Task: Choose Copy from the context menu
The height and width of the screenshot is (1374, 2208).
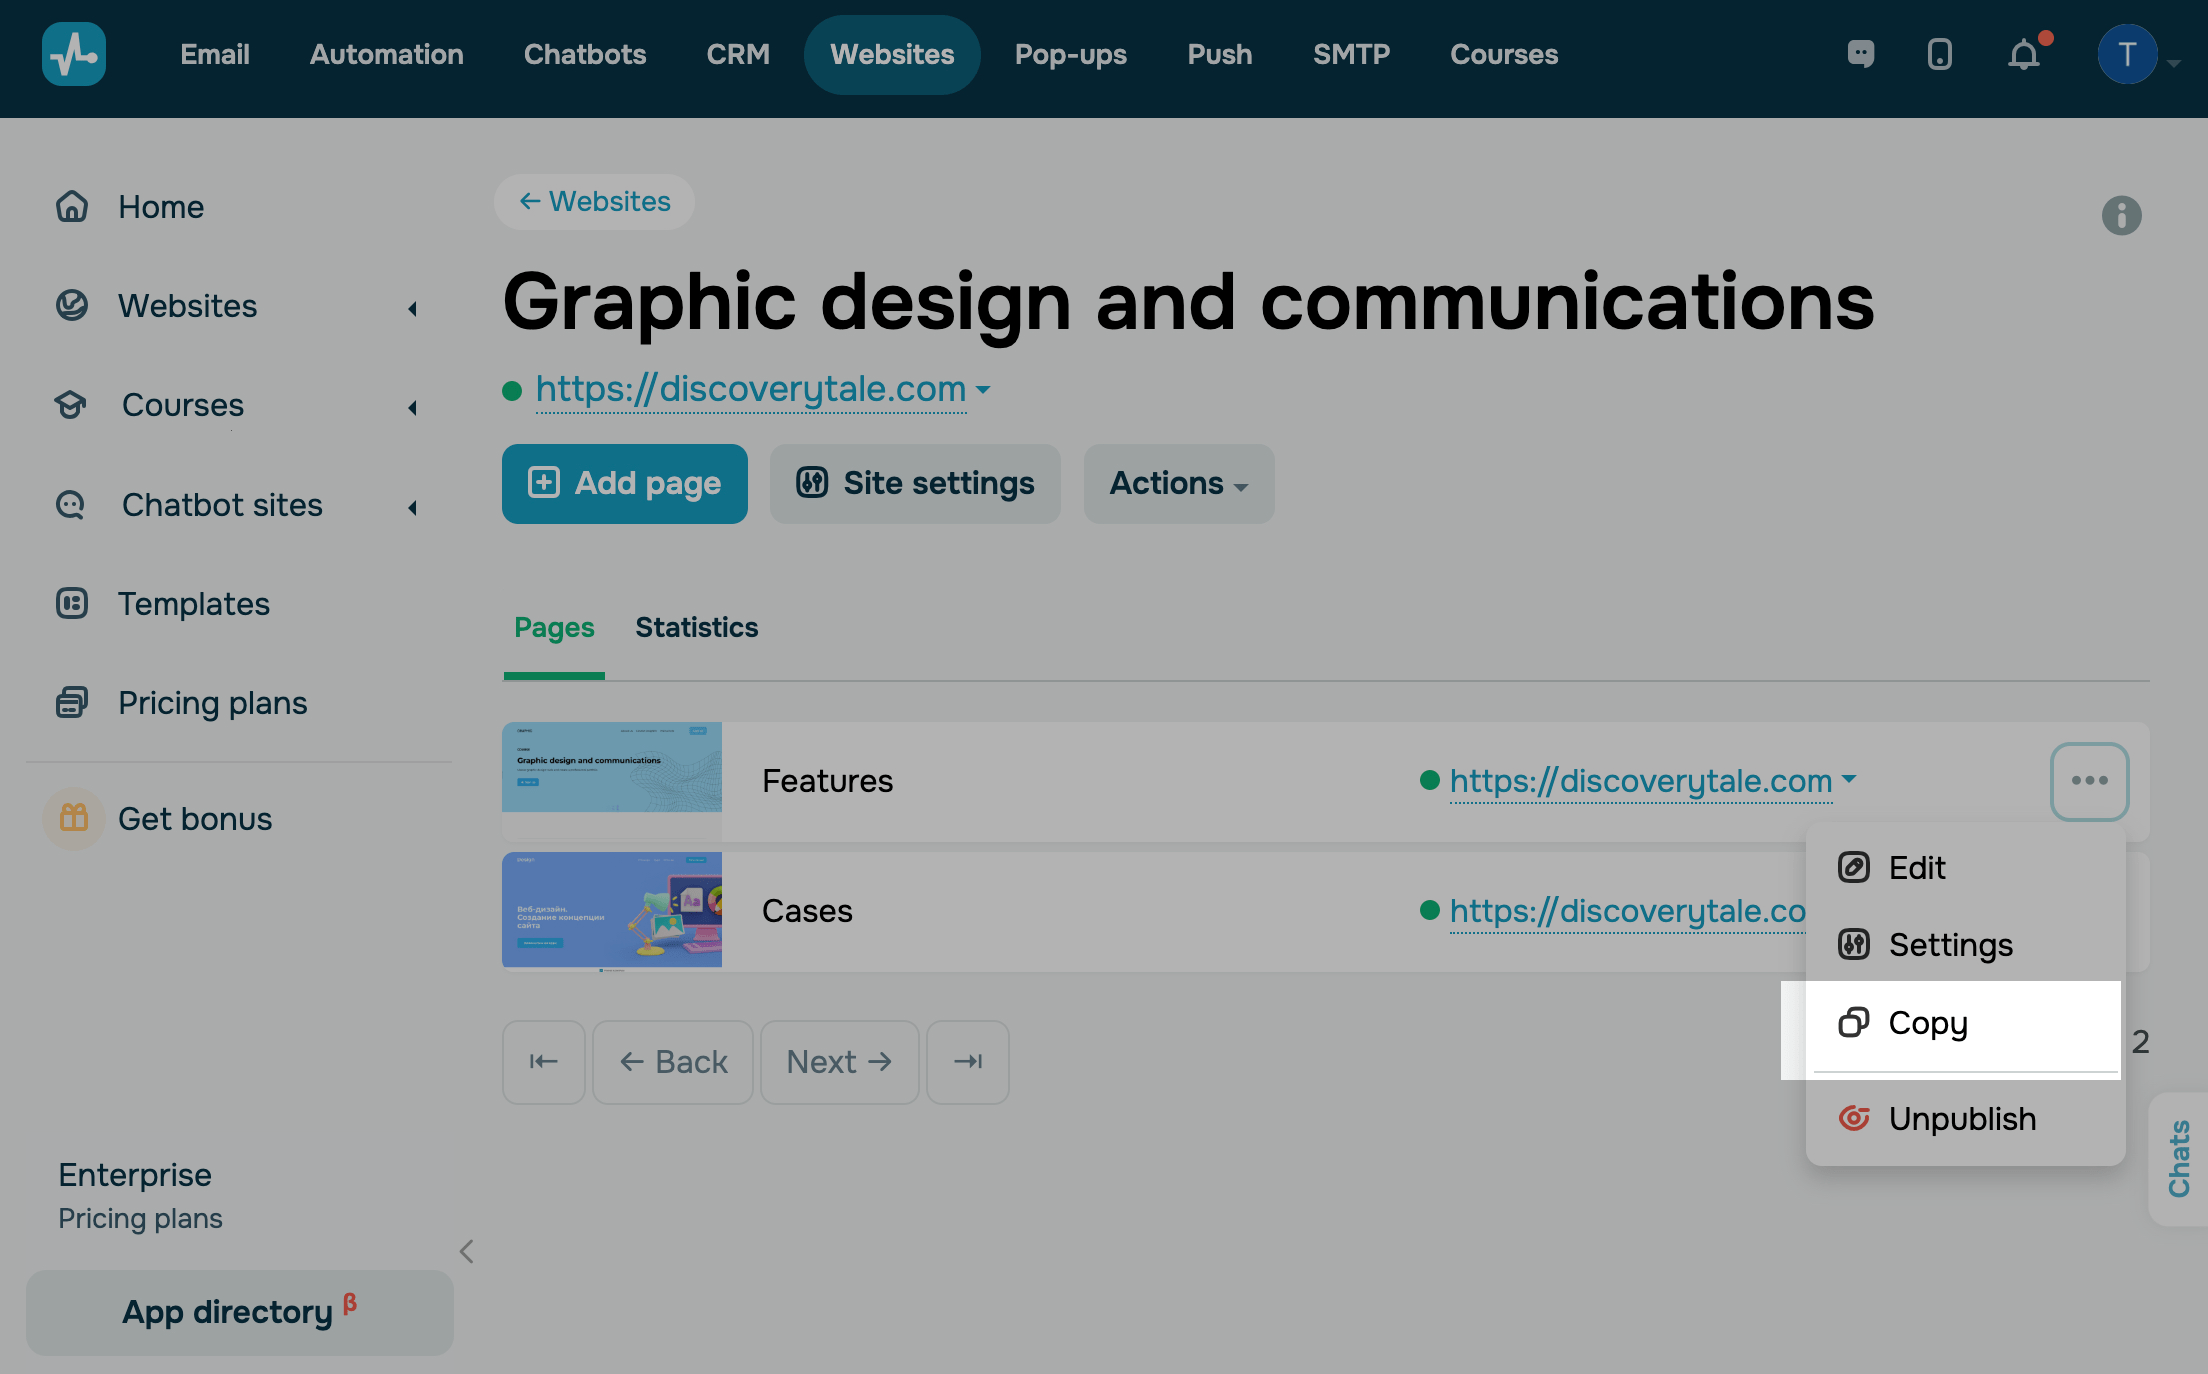Action: point(1928,1023)
